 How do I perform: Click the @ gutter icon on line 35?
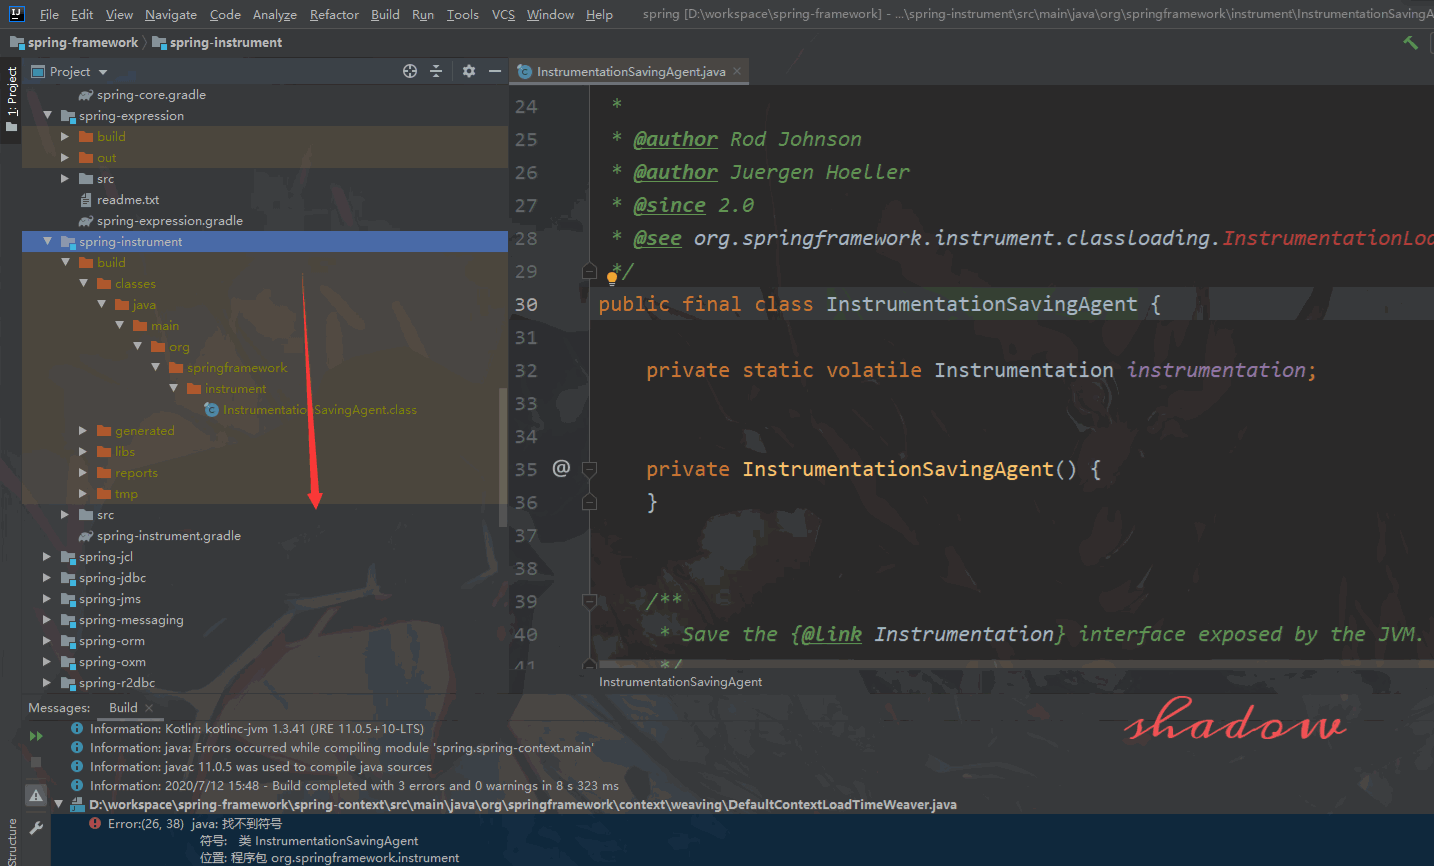click(x=561, y=468)
